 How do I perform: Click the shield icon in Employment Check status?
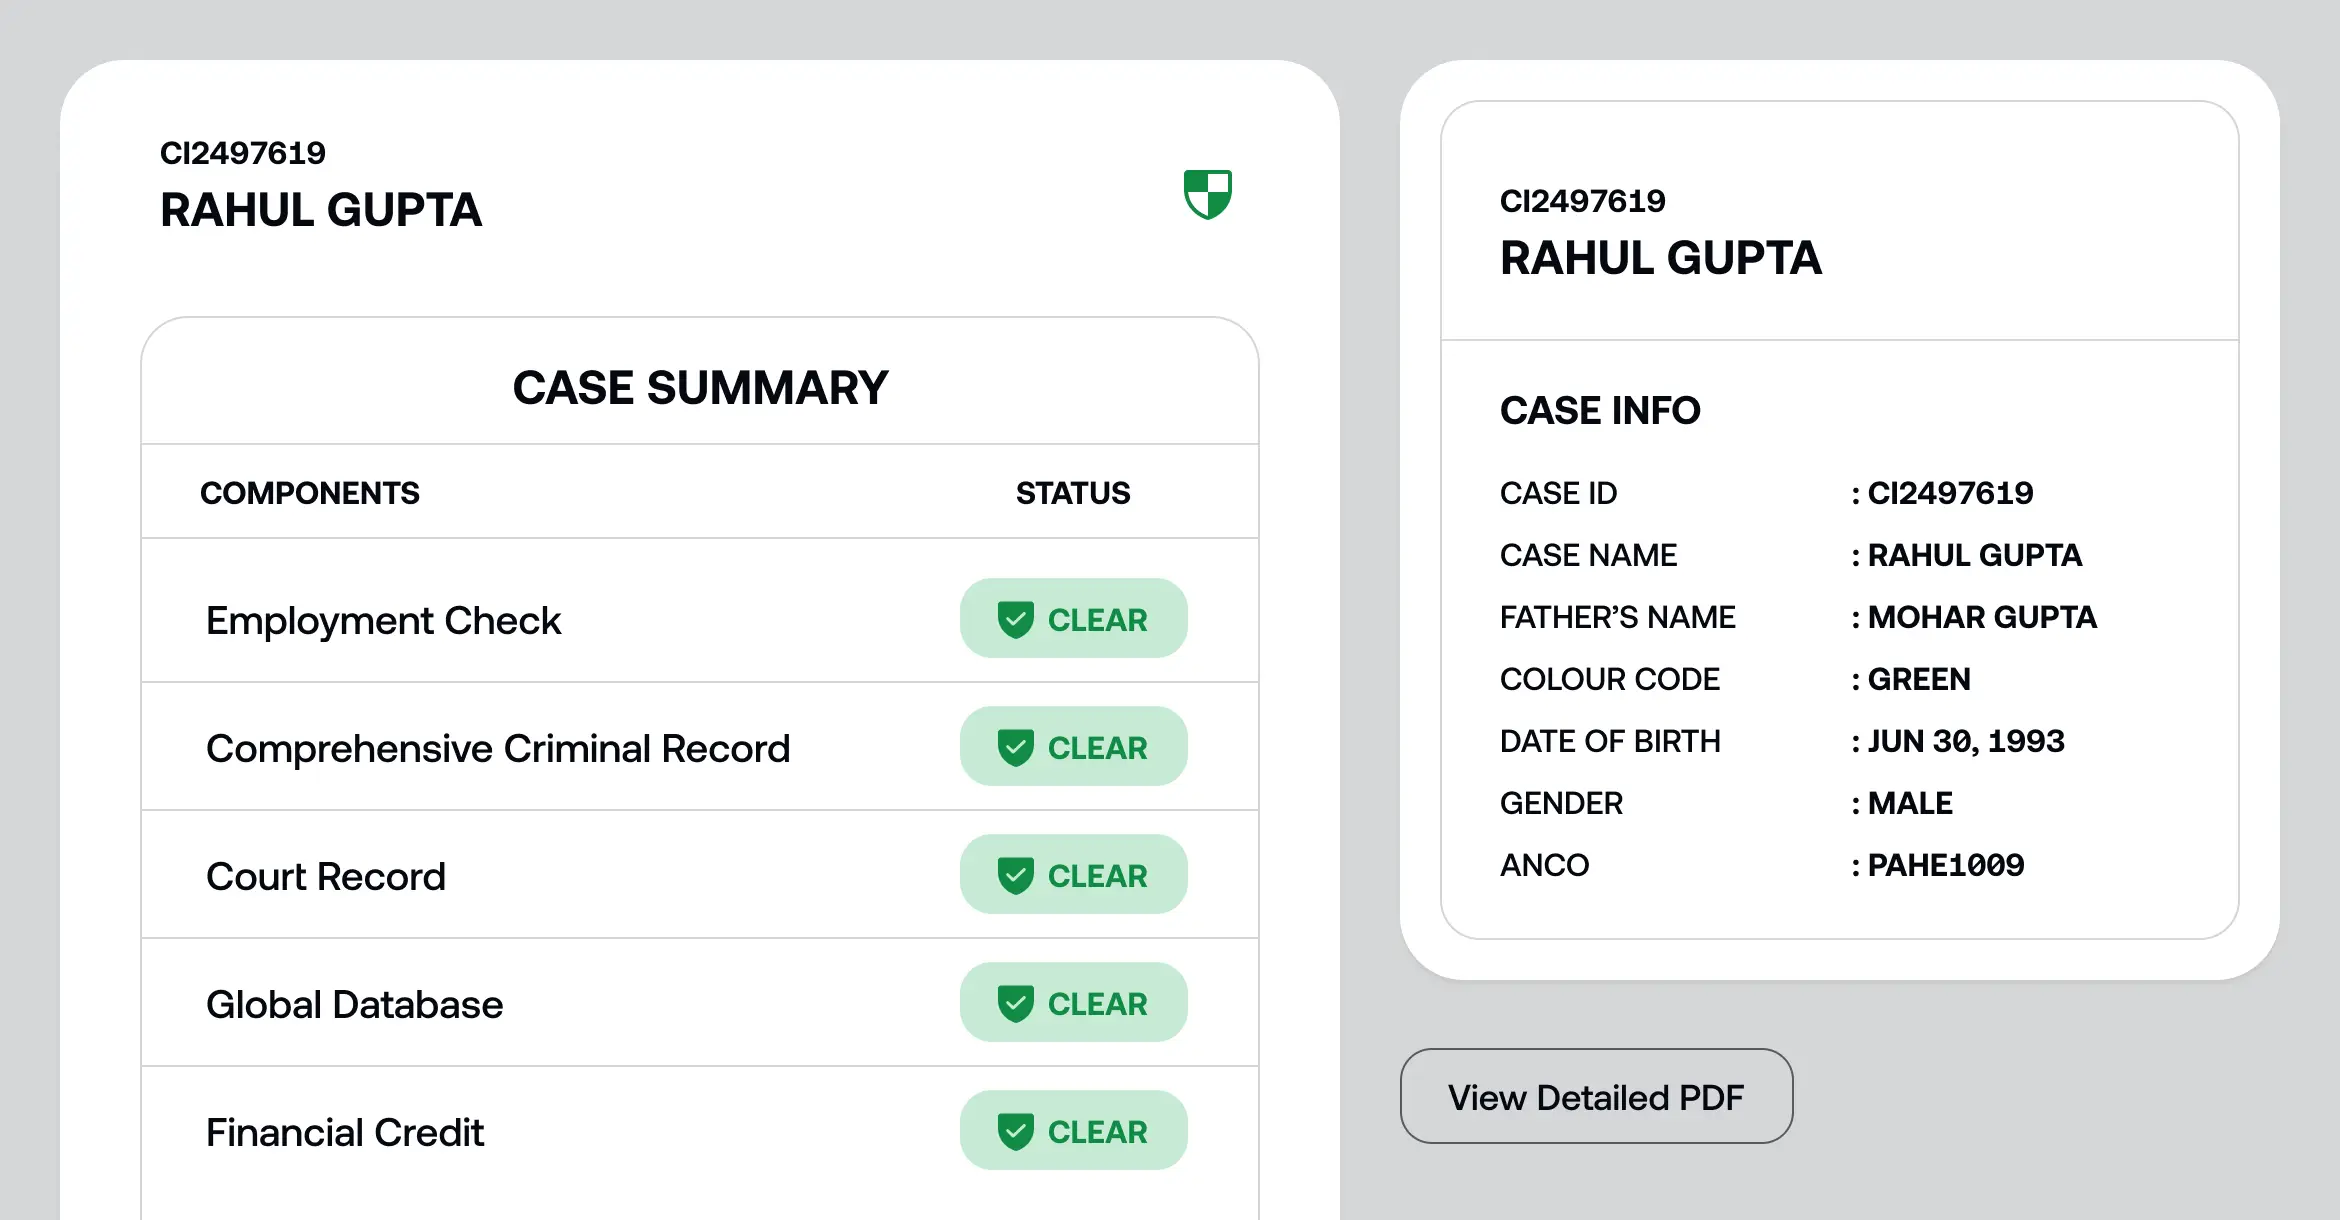tap(1015, 620)
